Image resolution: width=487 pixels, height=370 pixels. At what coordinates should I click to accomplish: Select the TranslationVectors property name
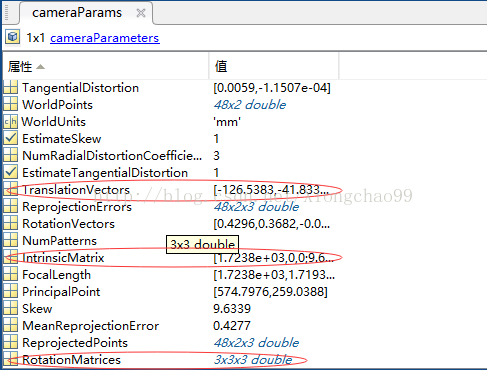click(x=76, y=190)
